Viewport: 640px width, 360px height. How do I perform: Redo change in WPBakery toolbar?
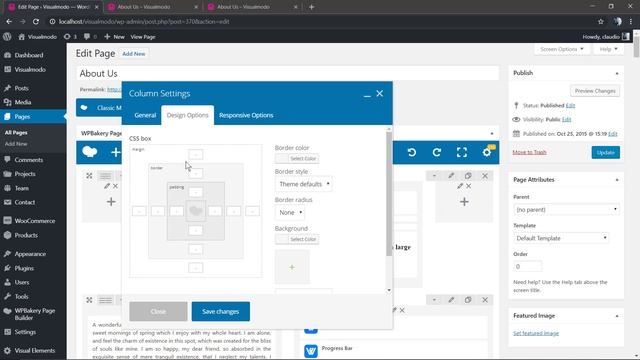click(x=437, y=152)
